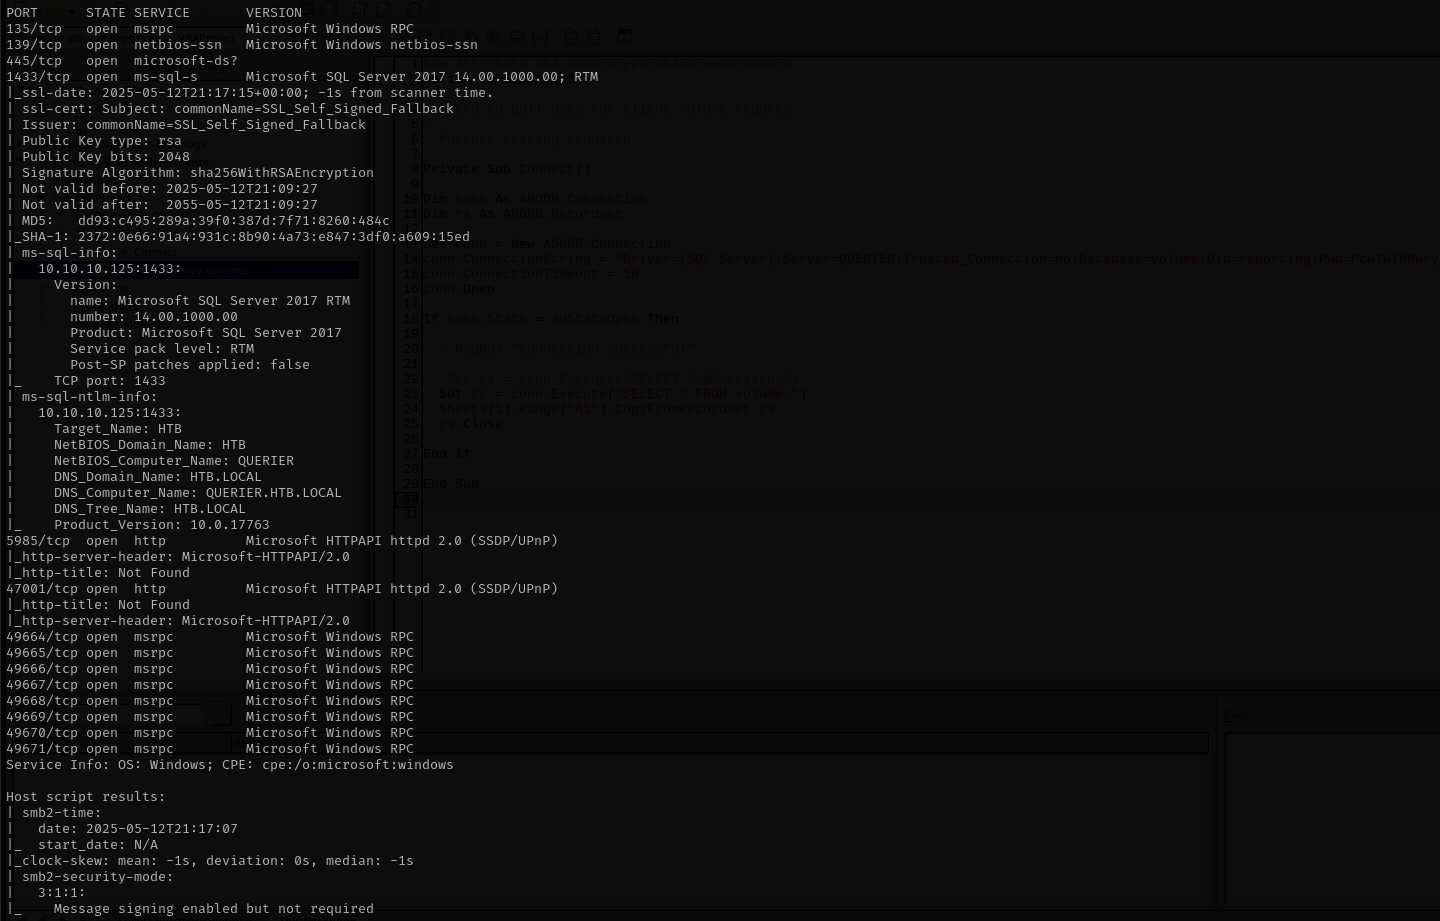Select the 49666/tcp port entry
Image resolution: width=1440 pixels, height=921 pixels.
[42, 669]
